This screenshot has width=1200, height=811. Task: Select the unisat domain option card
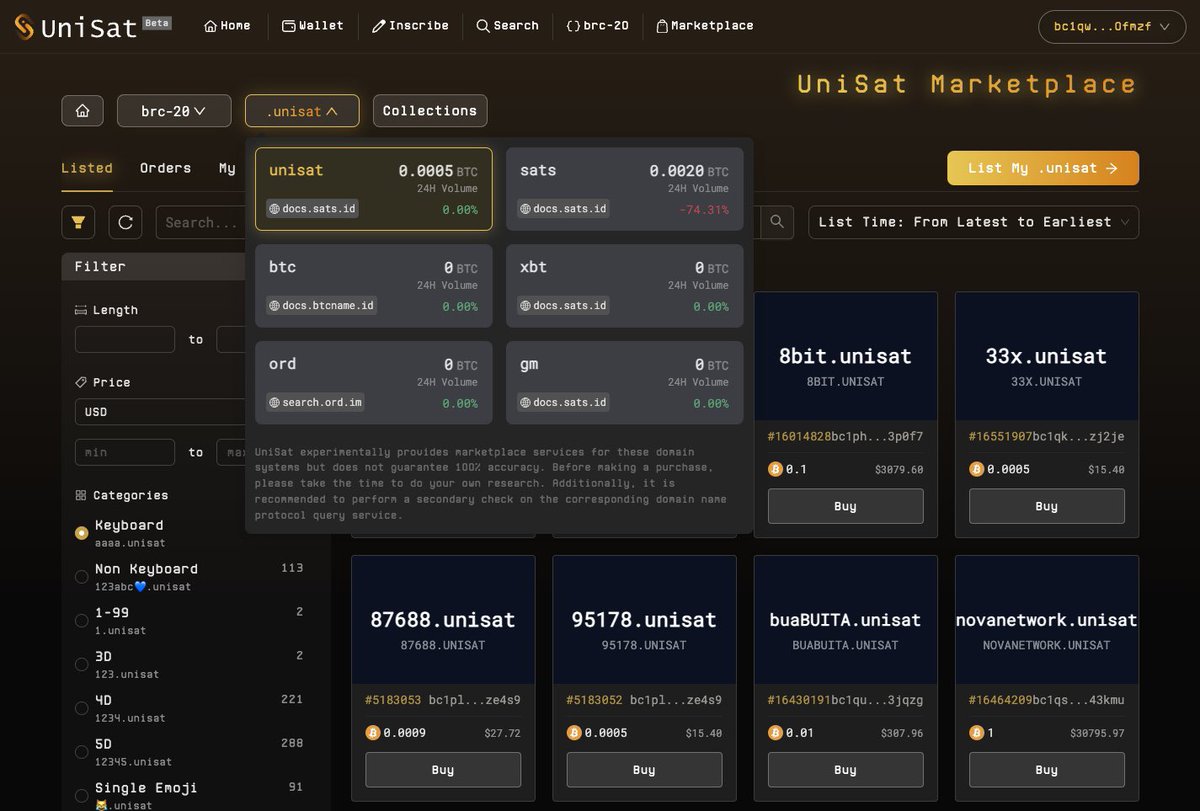point(373,189)
